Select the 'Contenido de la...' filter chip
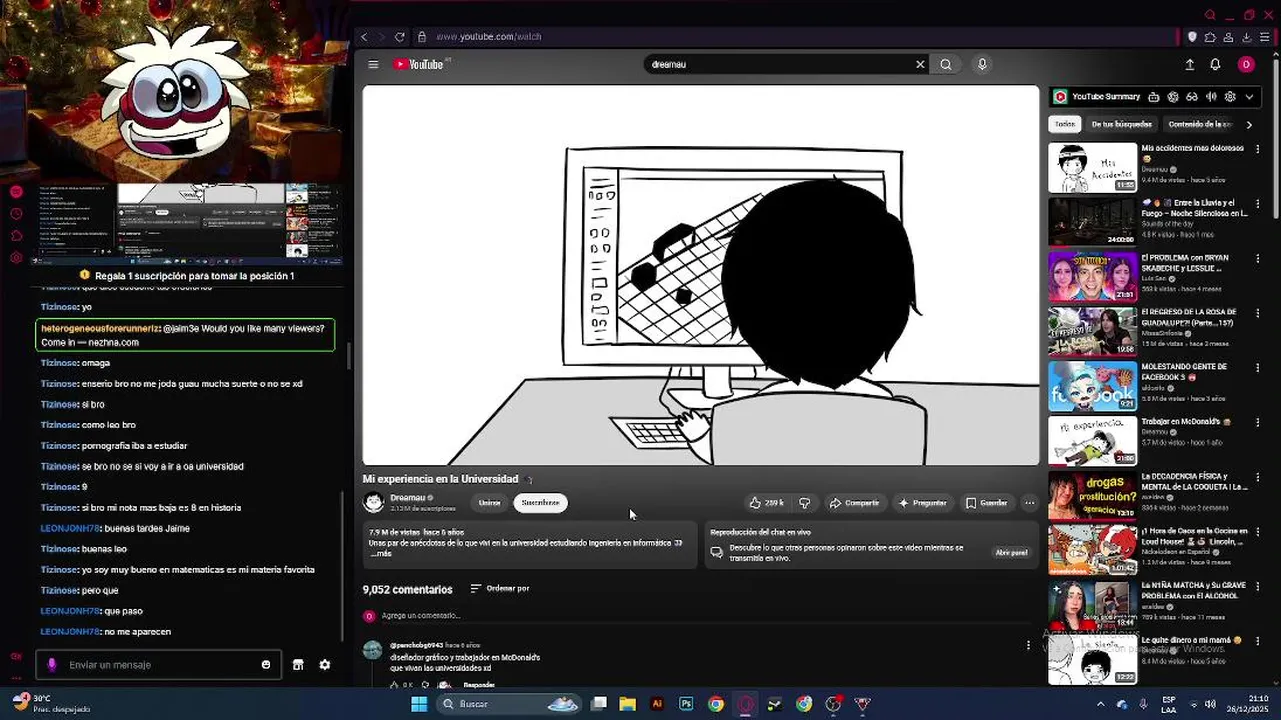This screenshot has height=720, width=1281. (1200, 124)
